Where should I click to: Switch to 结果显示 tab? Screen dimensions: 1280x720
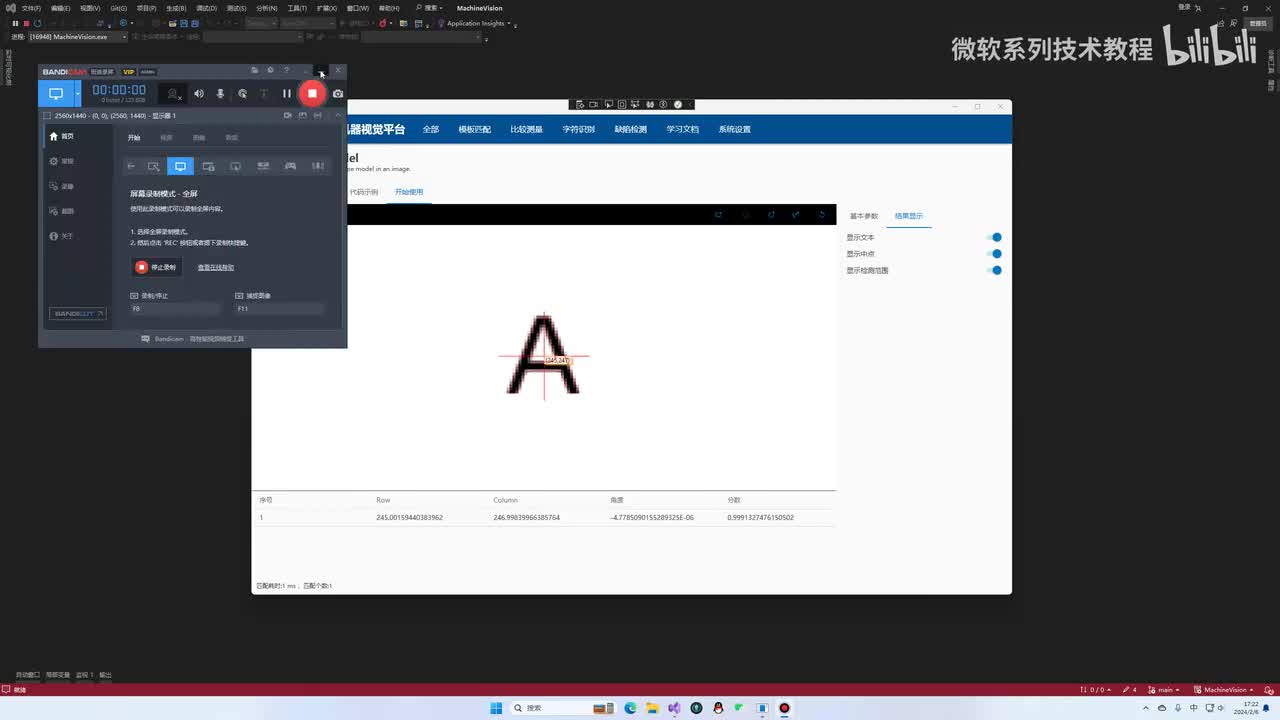(x=909, y=216)
